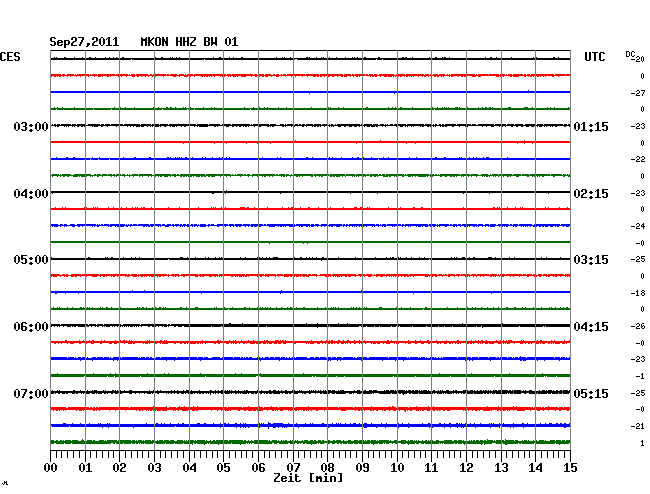Screen dimensions: 650x494
Task: Select minute tick label 06
Action: (258, 468)
